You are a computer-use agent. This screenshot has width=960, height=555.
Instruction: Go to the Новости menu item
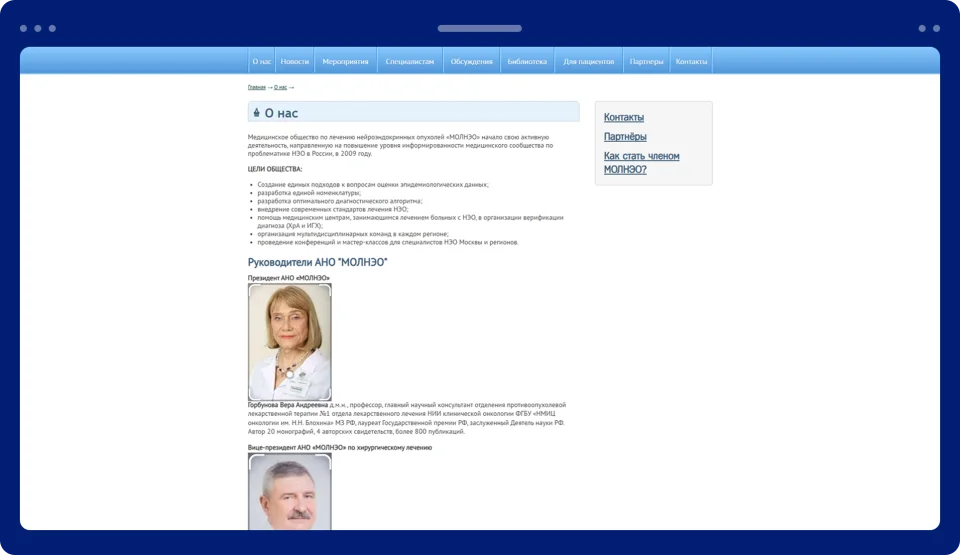(x=294, y=61)
